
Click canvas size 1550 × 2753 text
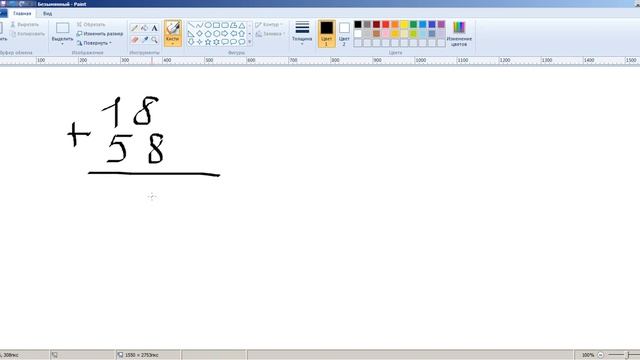[x=142, y=355]
